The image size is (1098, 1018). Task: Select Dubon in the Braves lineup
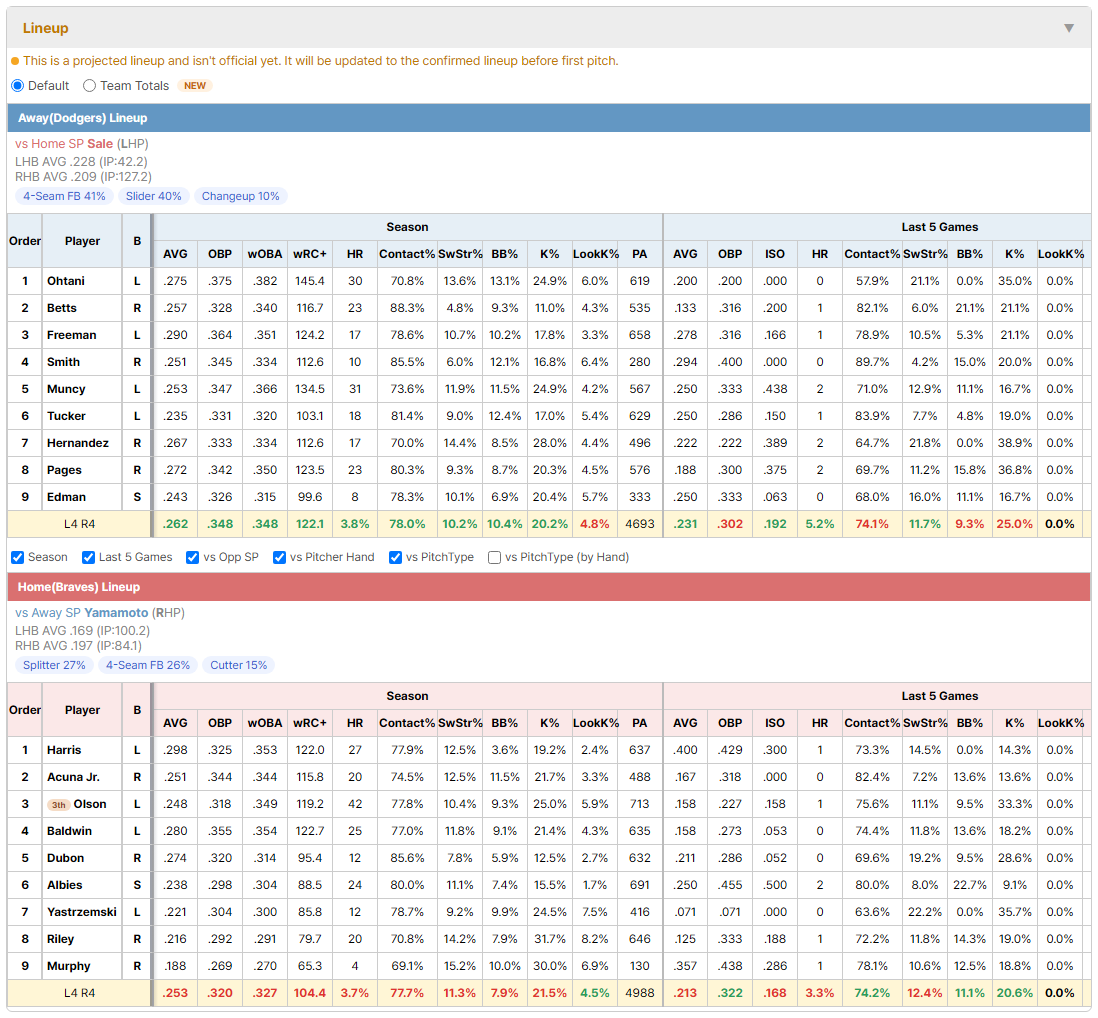[65, 858]
